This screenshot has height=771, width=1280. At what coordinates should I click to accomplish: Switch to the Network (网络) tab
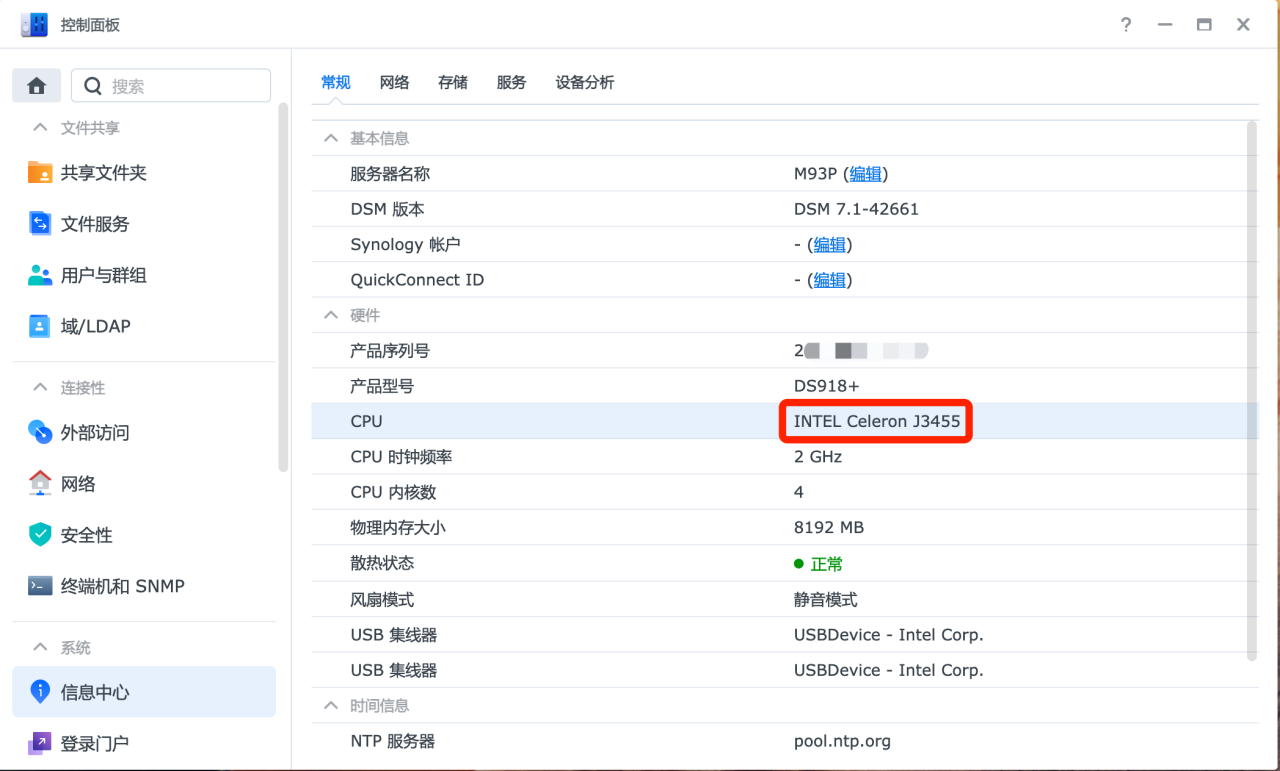click(x=394, y=83)
